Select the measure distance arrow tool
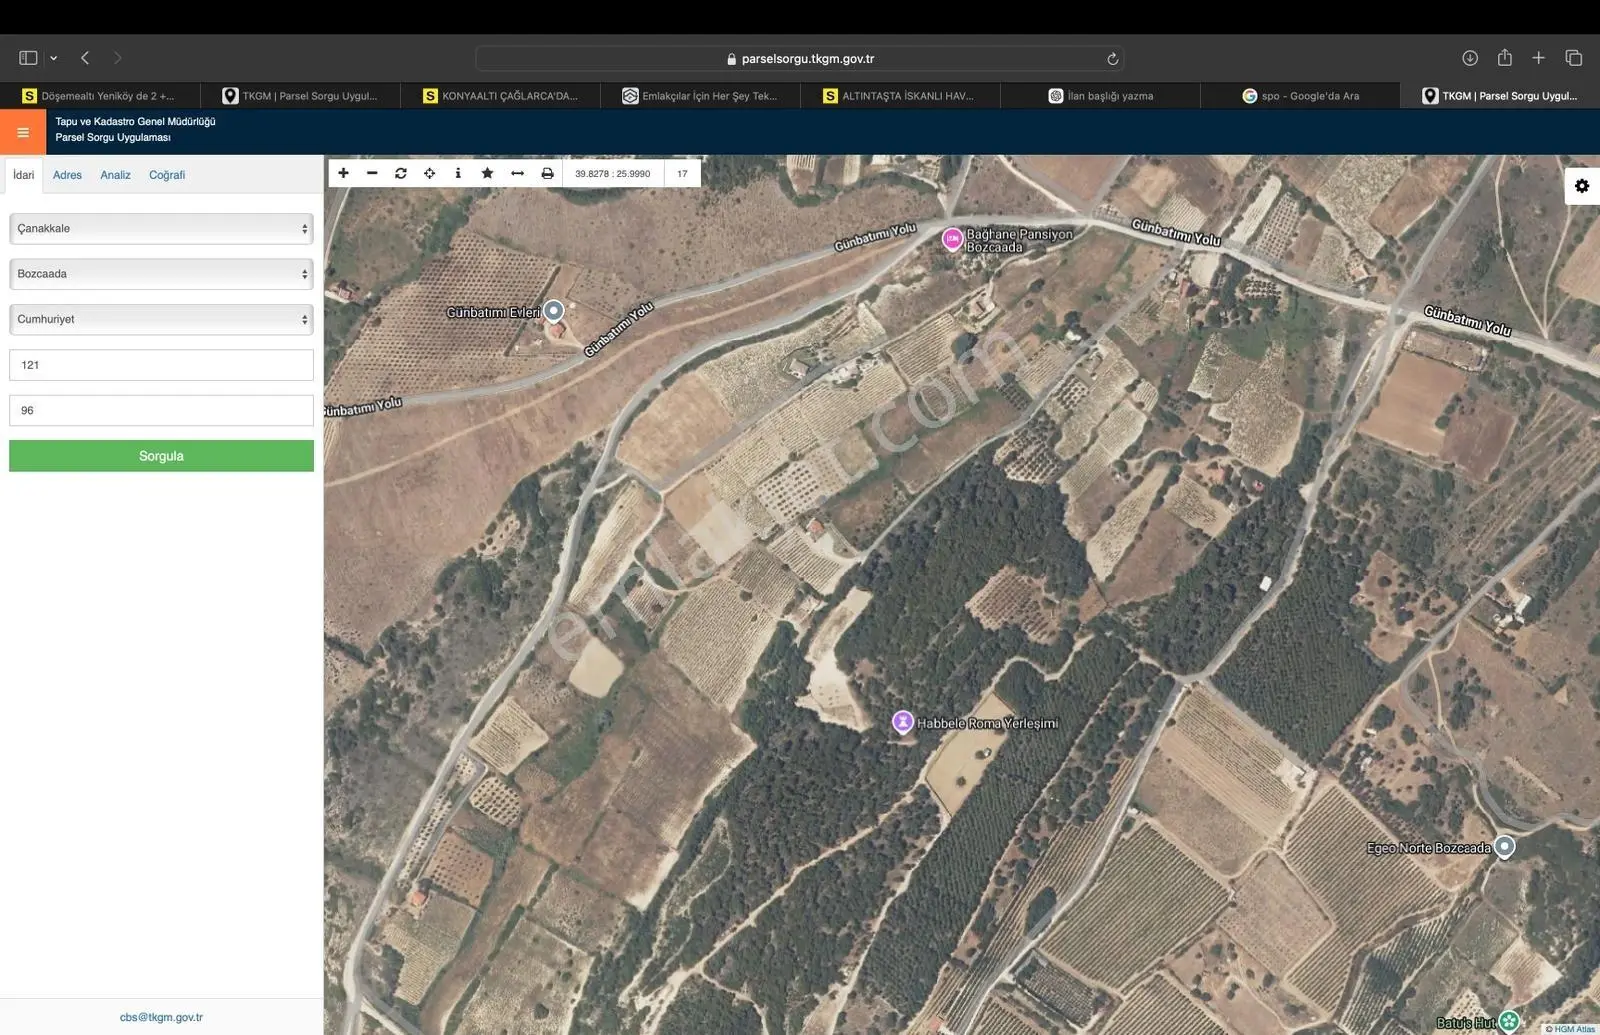Image resolution: width=1600 pixels, height=1035 pixels. (x=517, y=173)
